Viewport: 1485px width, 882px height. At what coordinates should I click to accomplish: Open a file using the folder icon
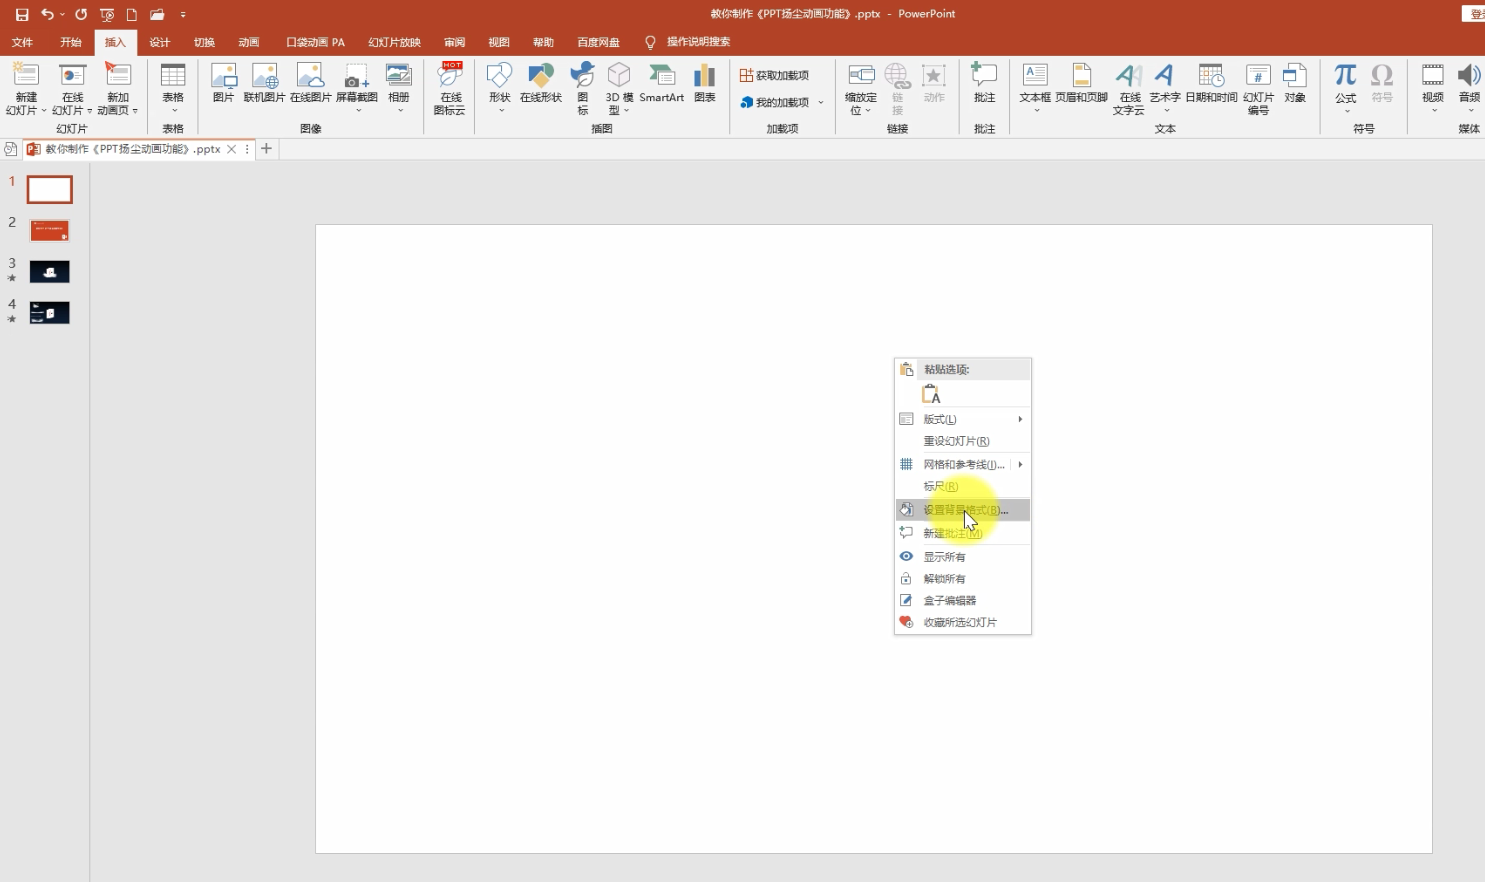[x=157, y=14]
